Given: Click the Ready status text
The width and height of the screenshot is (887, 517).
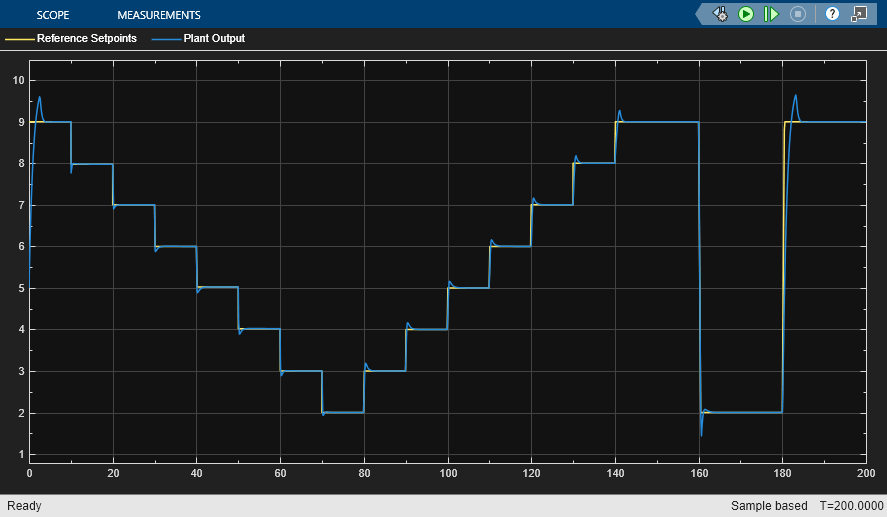Looking at the screenshot, I should click(x=23, y=506).
